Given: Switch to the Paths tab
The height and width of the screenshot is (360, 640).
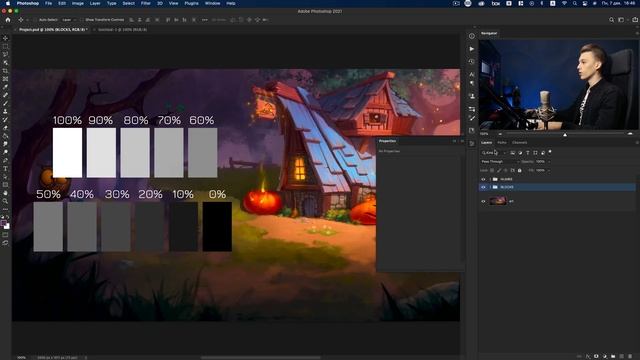Looking at the screenshot, I should coord(502,142).
